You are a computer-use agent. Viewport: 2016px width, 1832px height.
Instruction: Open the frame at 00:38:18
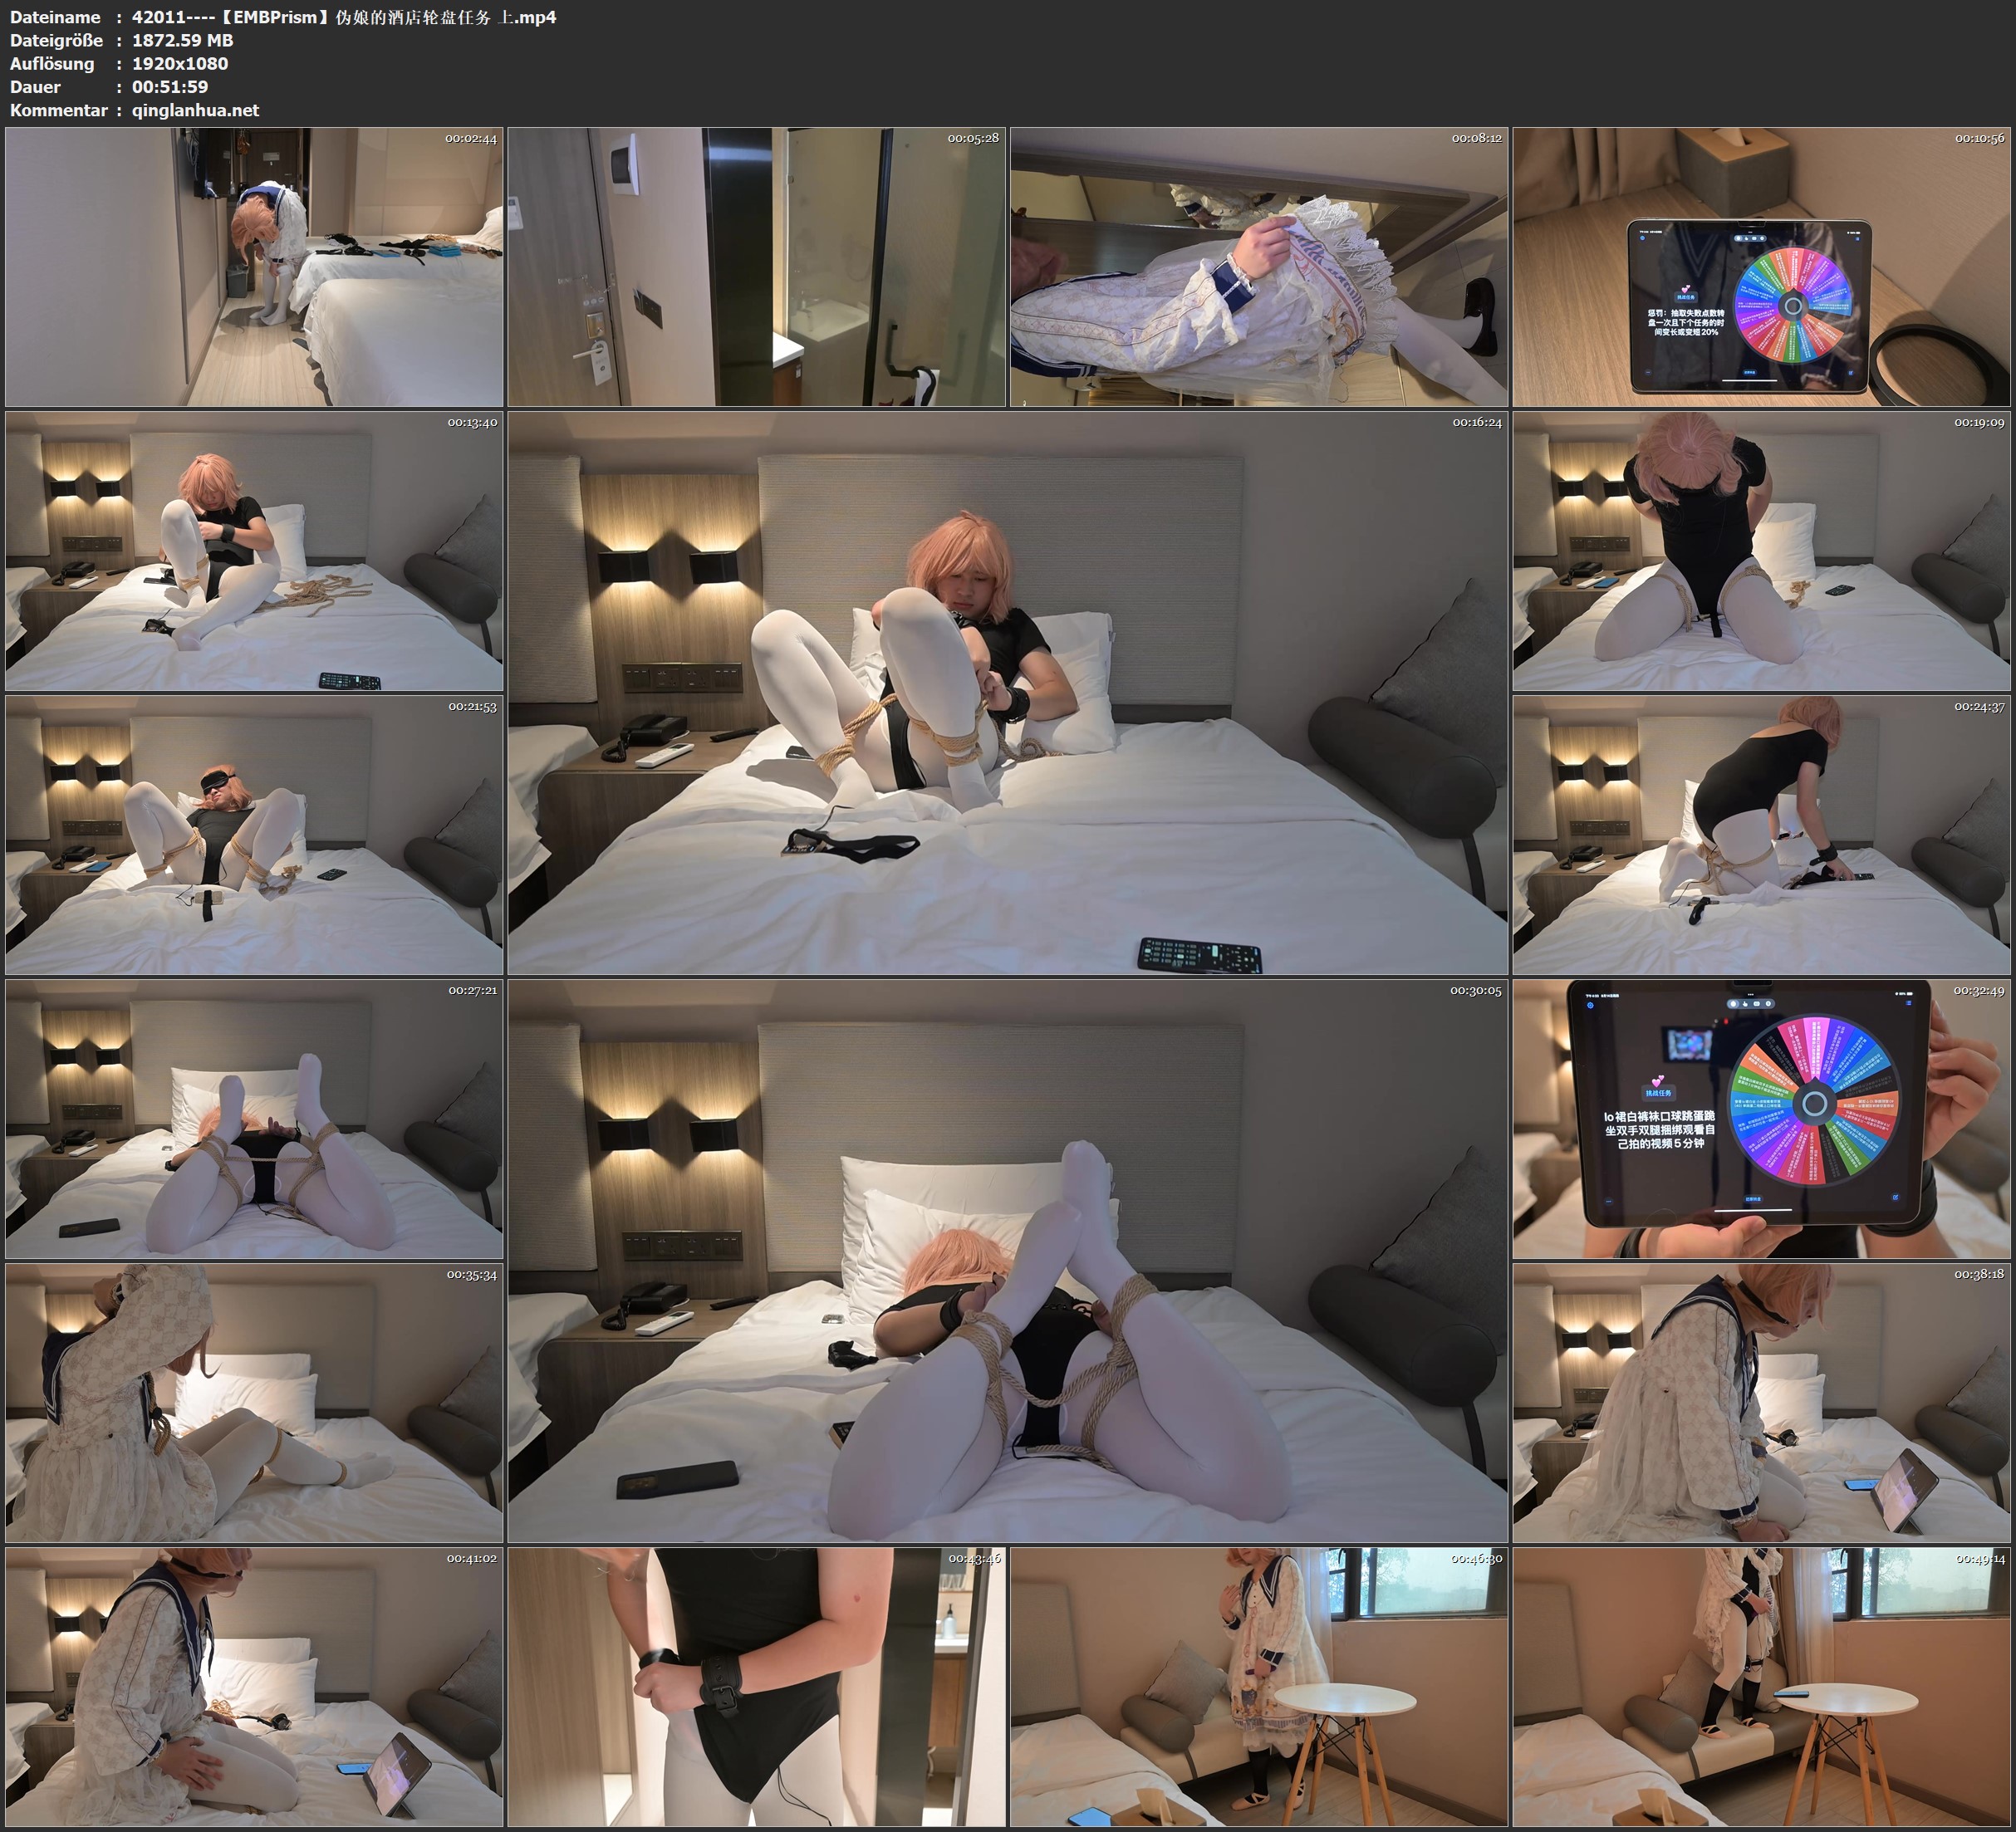[1762, 1403]
